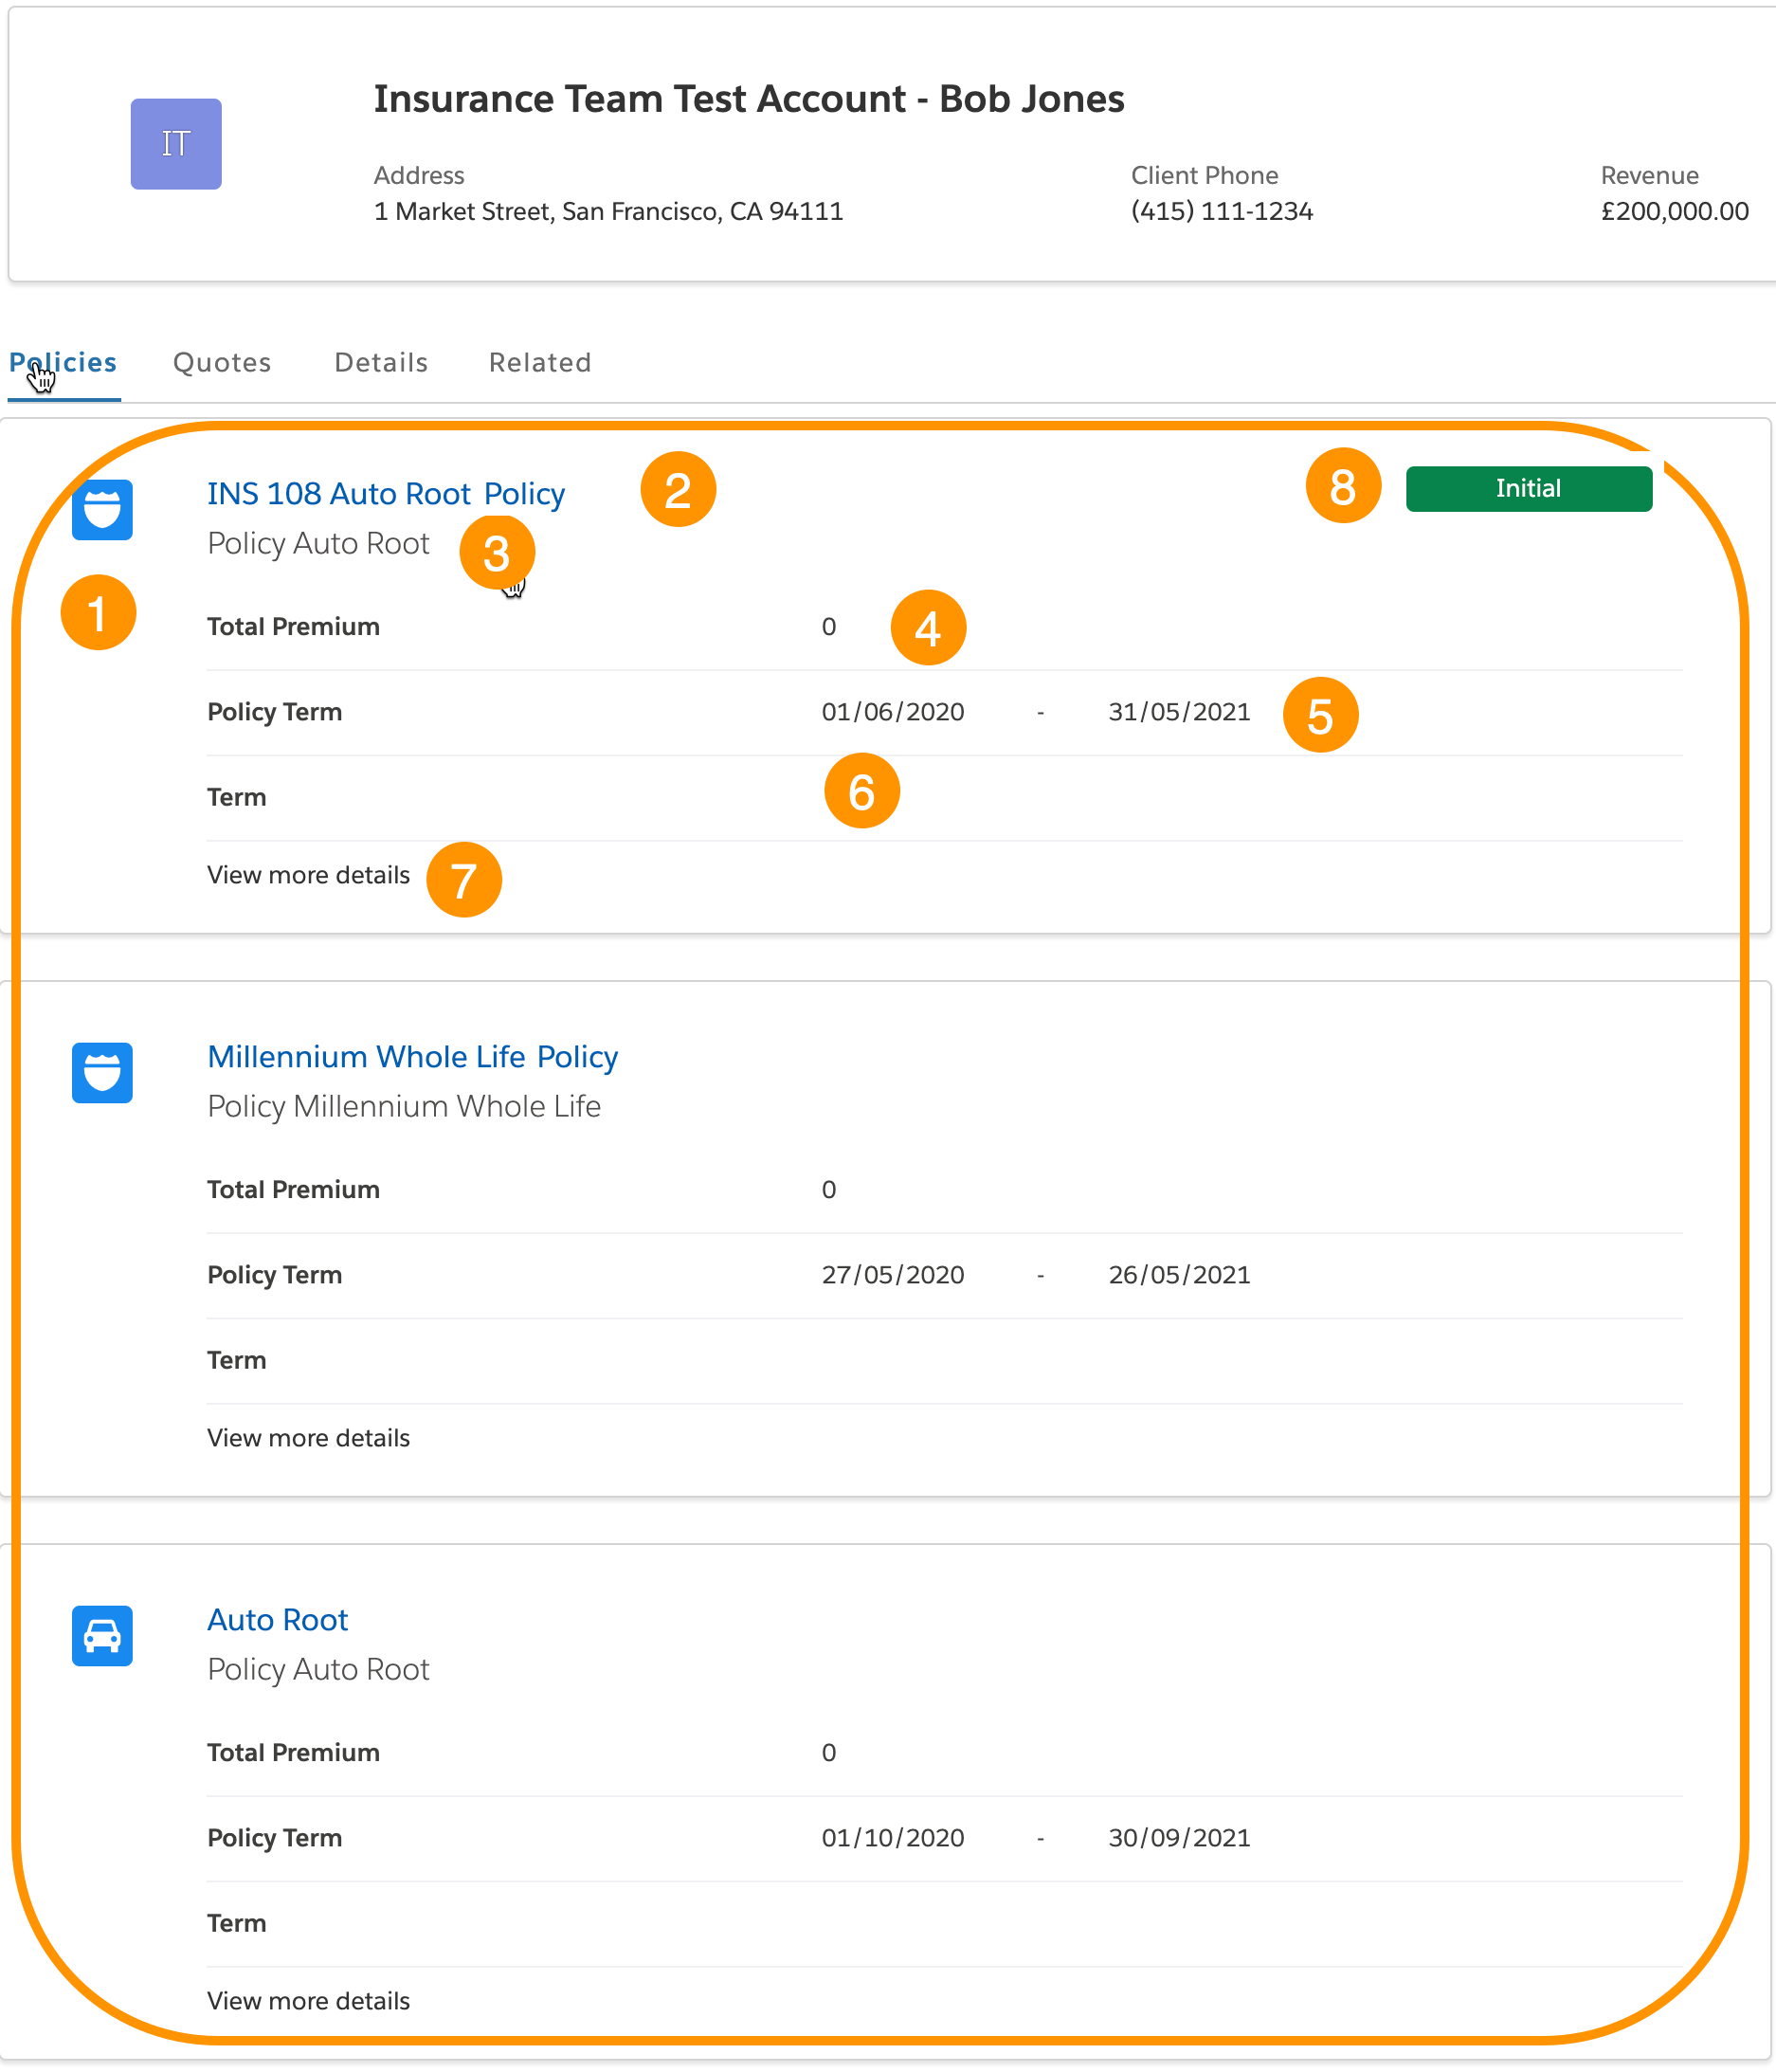Click the INS 108 Auto Root policy shield icon
This screenshot has height=2072, width=1776.
pyautogui.click(x=102, y=509)
